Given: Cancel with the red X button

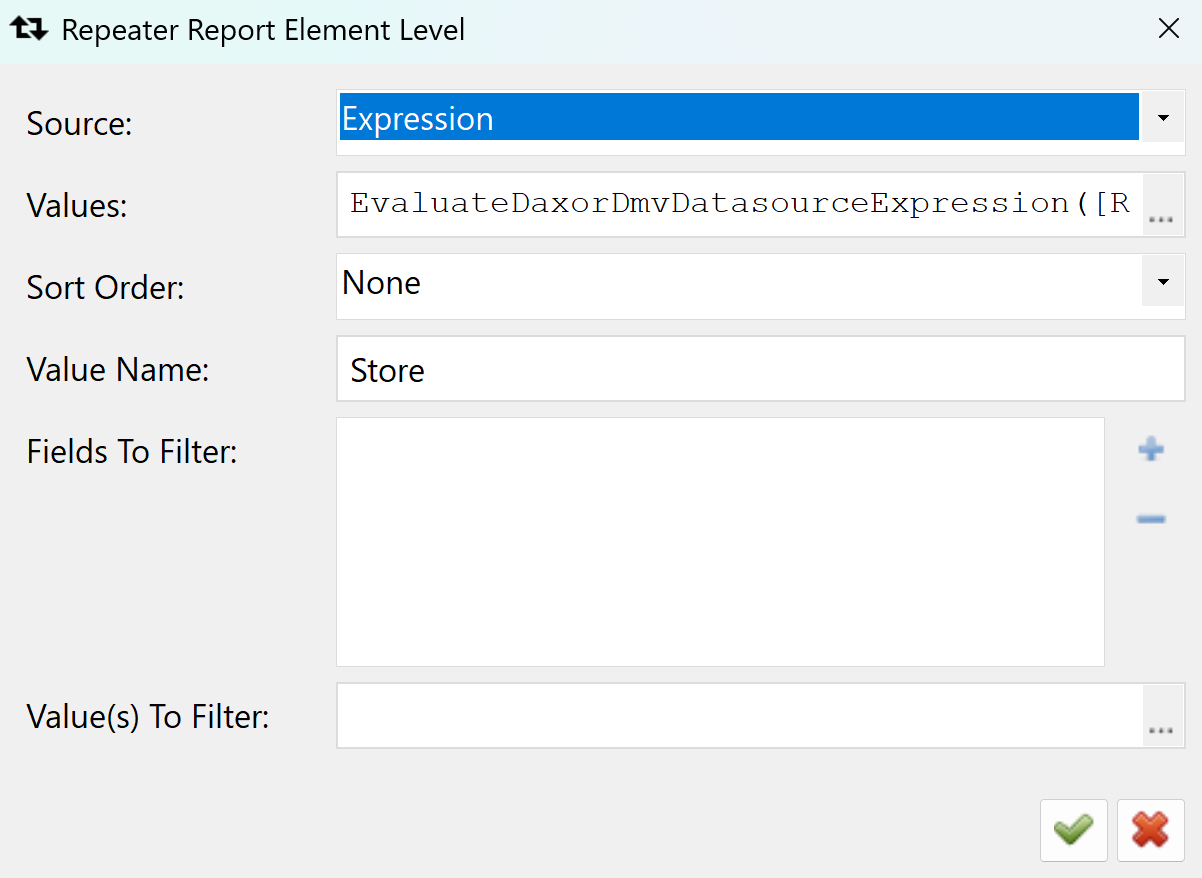Looking at the screenshot, I should [1150, 830].
